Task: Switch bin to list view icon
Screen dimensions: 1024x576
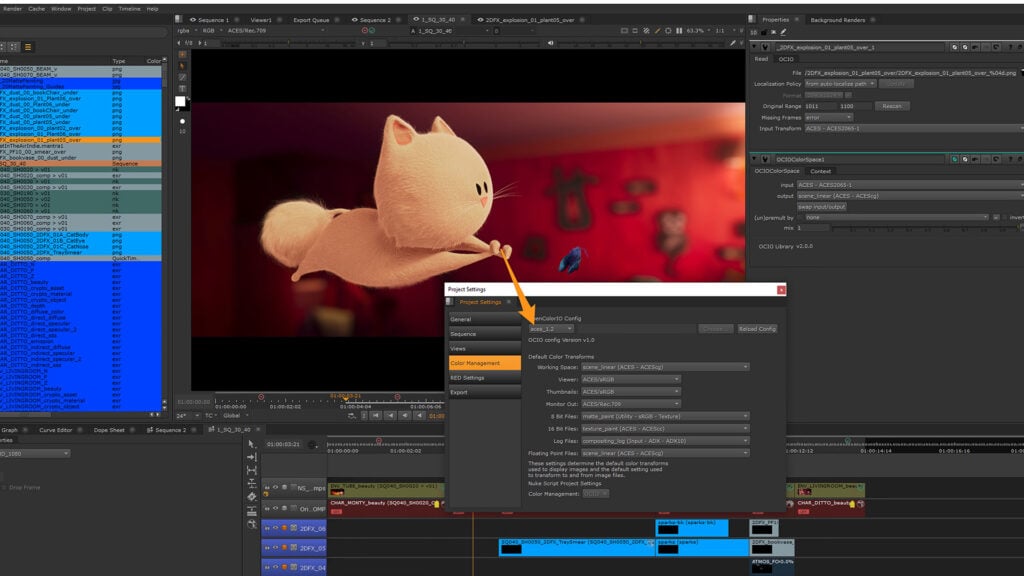Action: 28,47
